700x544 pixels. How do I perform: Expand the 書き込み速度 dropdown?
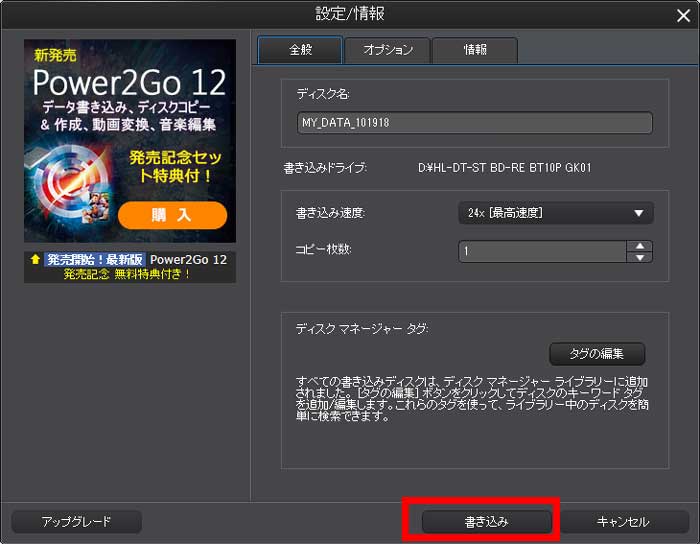point(556,213)
